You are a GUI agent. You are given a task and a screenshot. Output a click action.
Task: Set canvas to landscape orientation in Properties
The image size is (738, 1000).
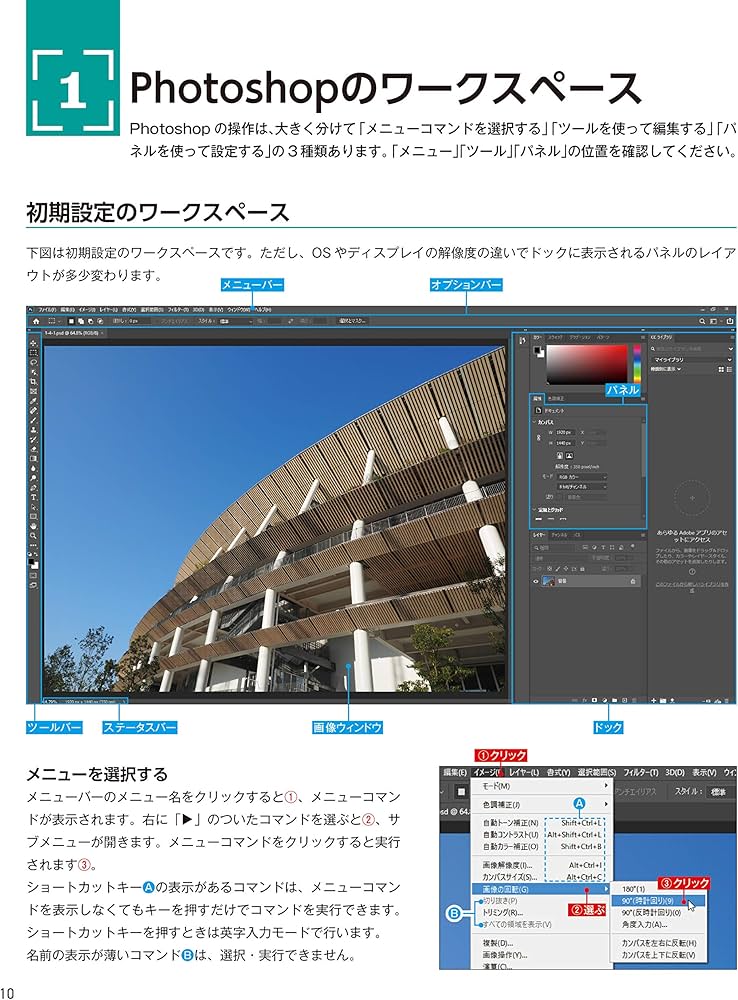570,455
